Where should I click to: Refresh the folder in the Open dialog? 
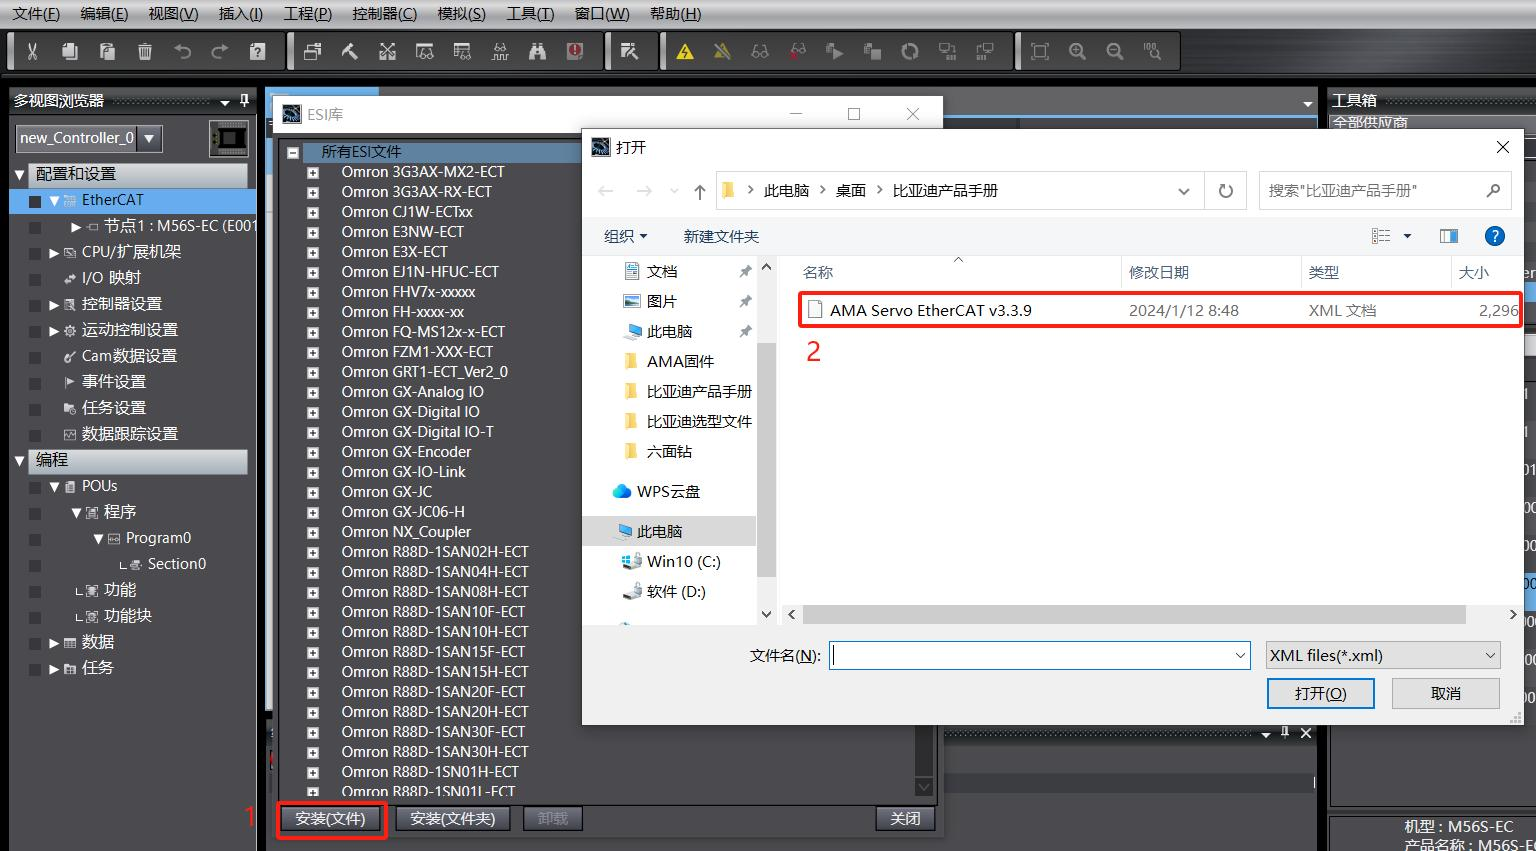1225,191
